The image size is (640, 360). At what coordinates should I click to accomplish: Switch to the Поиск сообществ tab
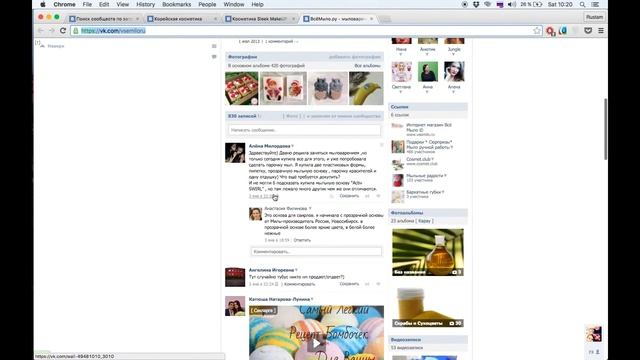pos(104,19)
